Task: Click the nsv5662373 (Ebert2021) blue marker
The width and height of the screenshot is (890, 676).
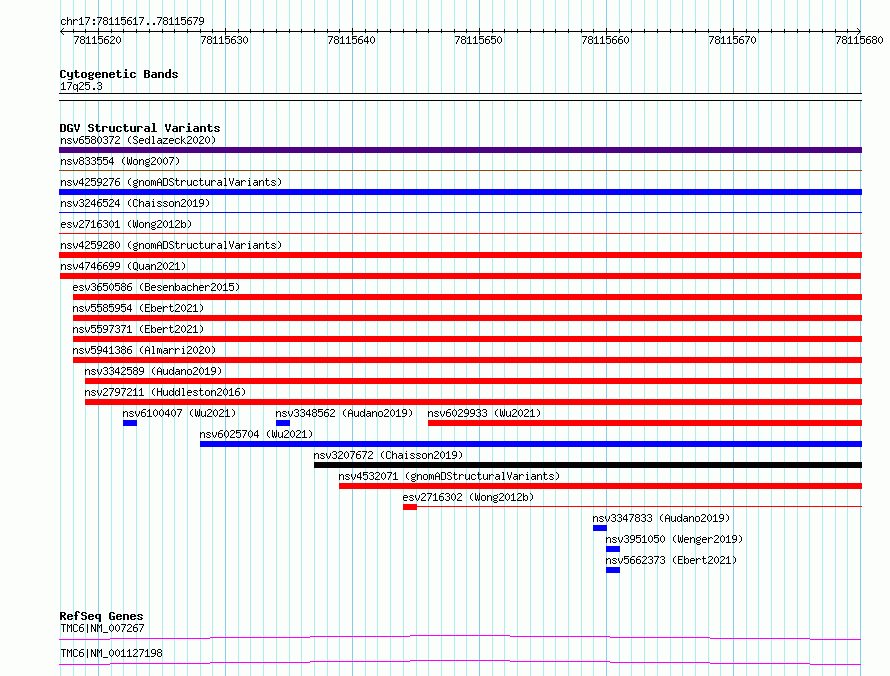Action: tap(613, 570)
